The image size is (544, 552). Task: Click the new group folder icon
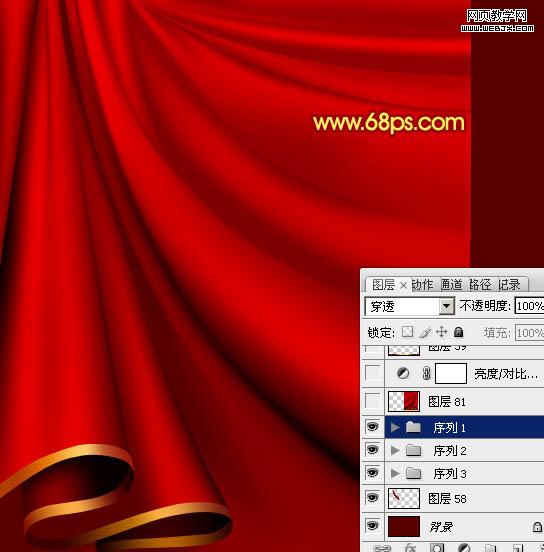tap(490, 548)
